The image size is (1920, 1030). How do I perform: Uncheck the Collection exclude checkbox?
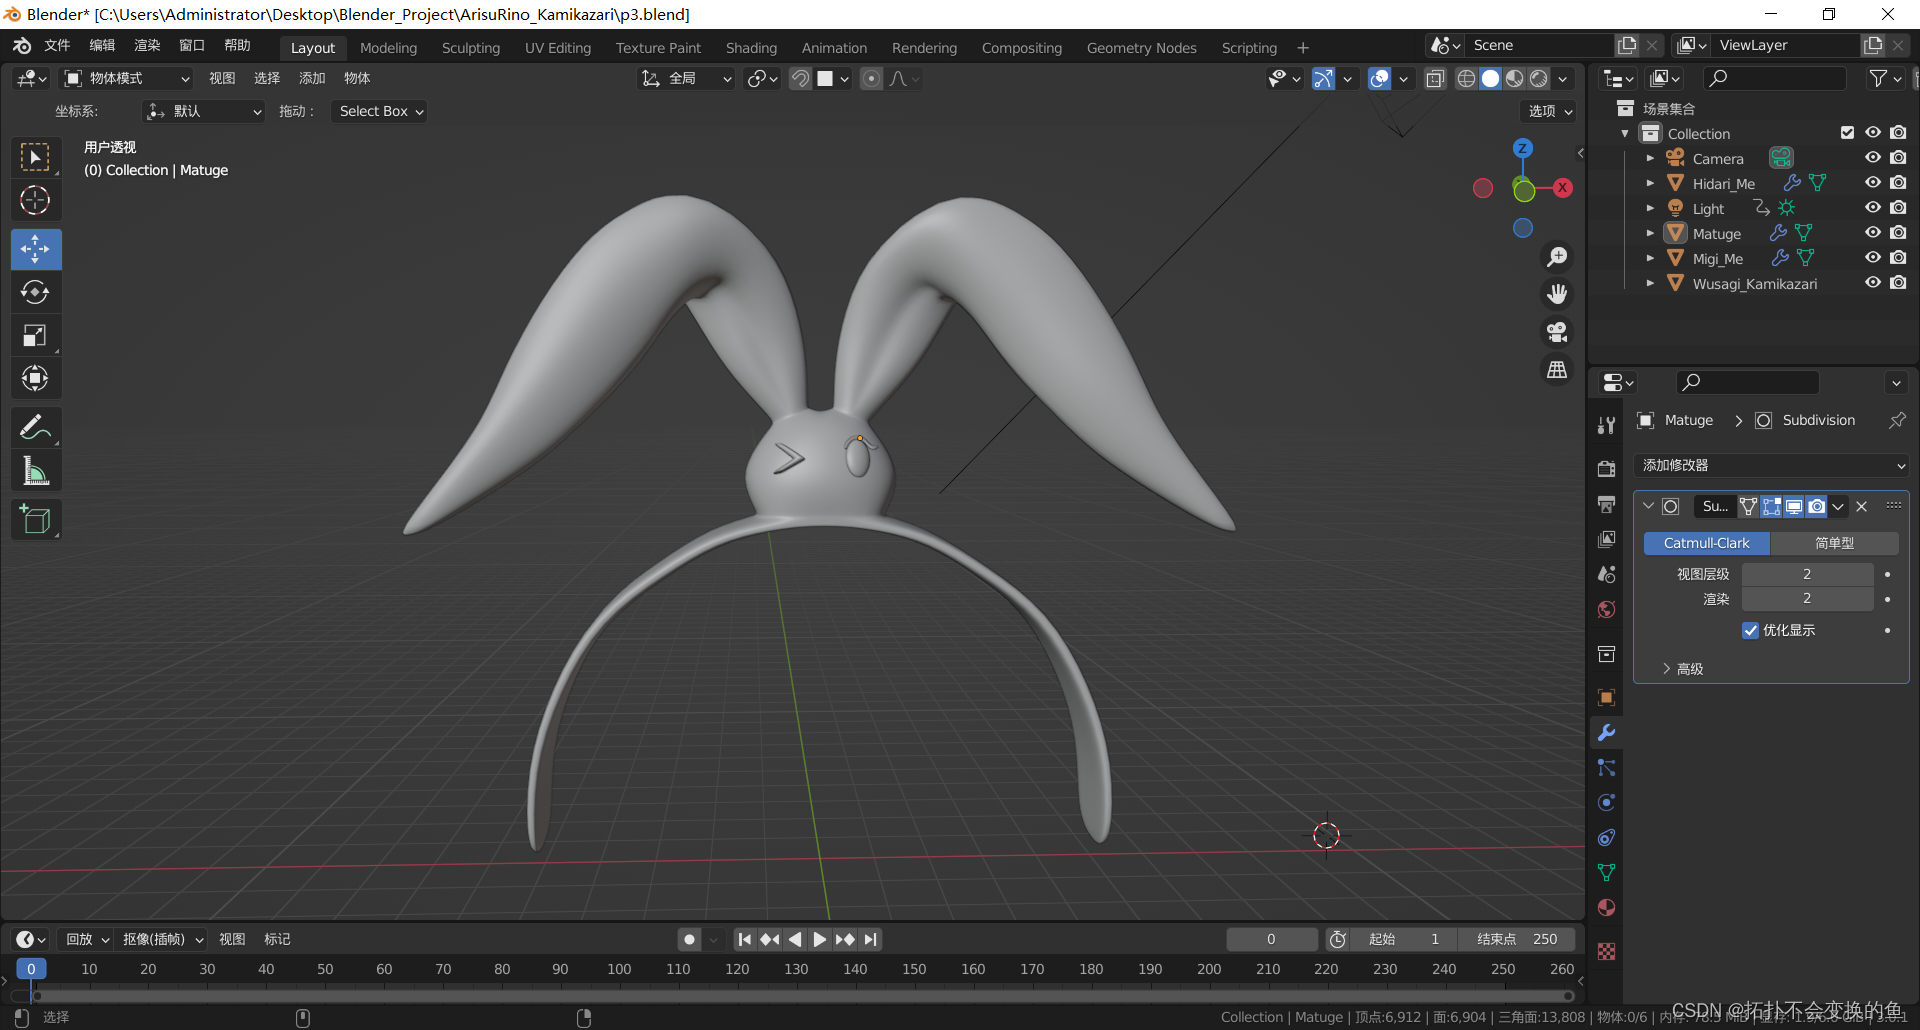pyautogui.click(x=1847, y=133)
